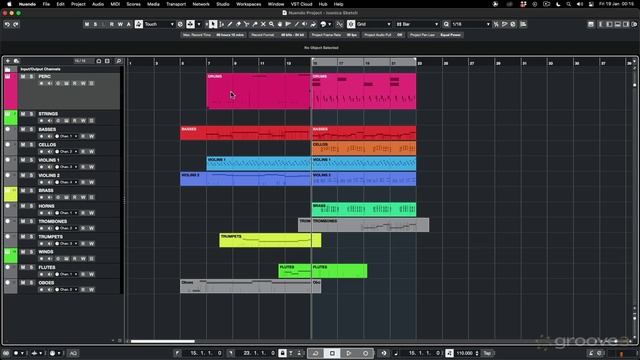Select the Mute X tool
This screenshot has height=360, width=640.
(263, 24)
